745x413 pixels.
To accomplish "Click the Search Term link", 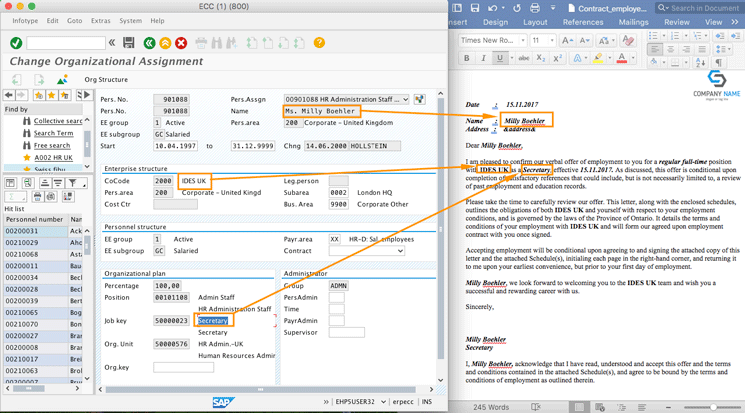I will 53,134.
